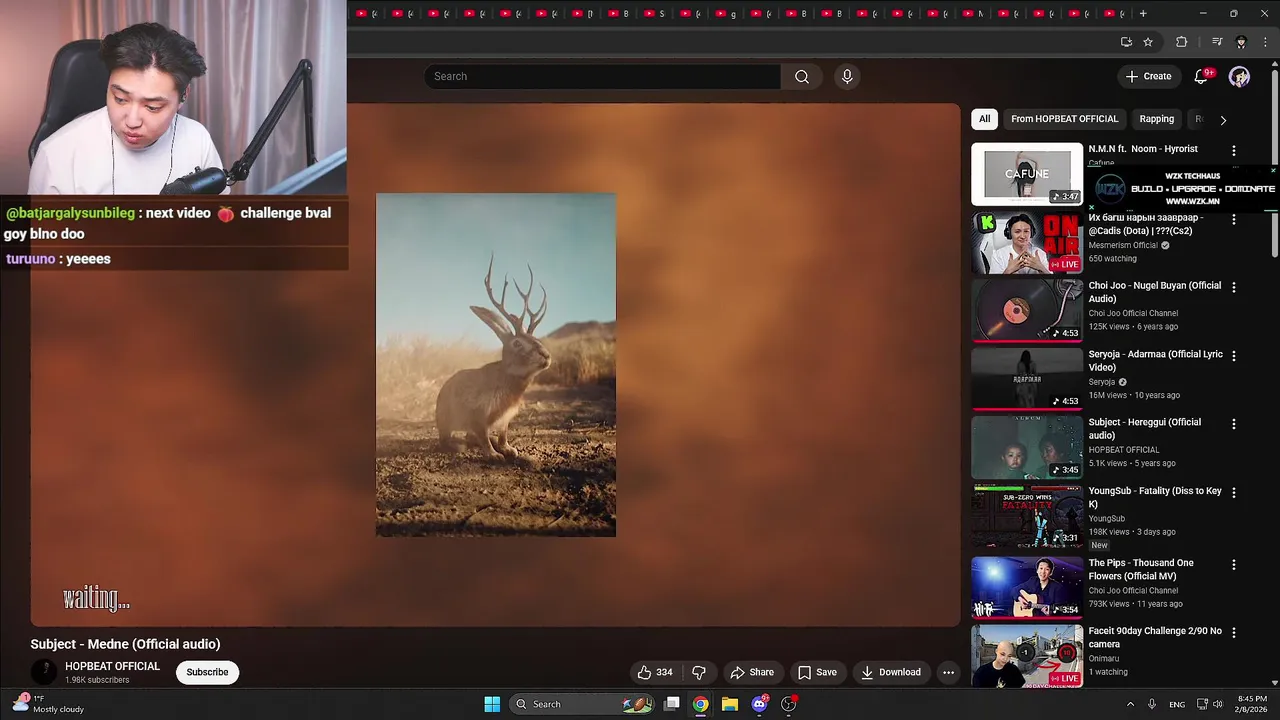Dislike the Medne video

(699, 672)
